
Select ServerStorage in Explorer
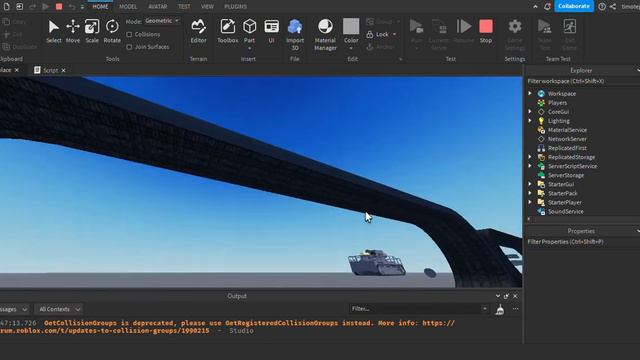[566, 175]
